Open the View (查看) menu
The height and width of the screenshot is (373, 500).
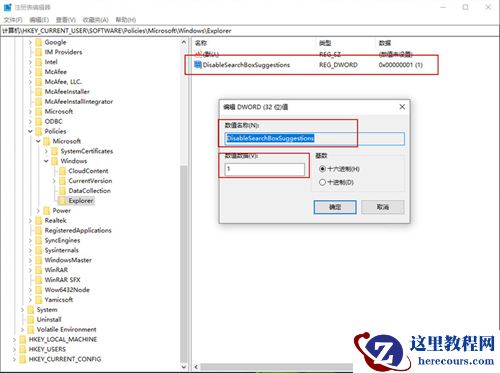(x=66, y=20)
